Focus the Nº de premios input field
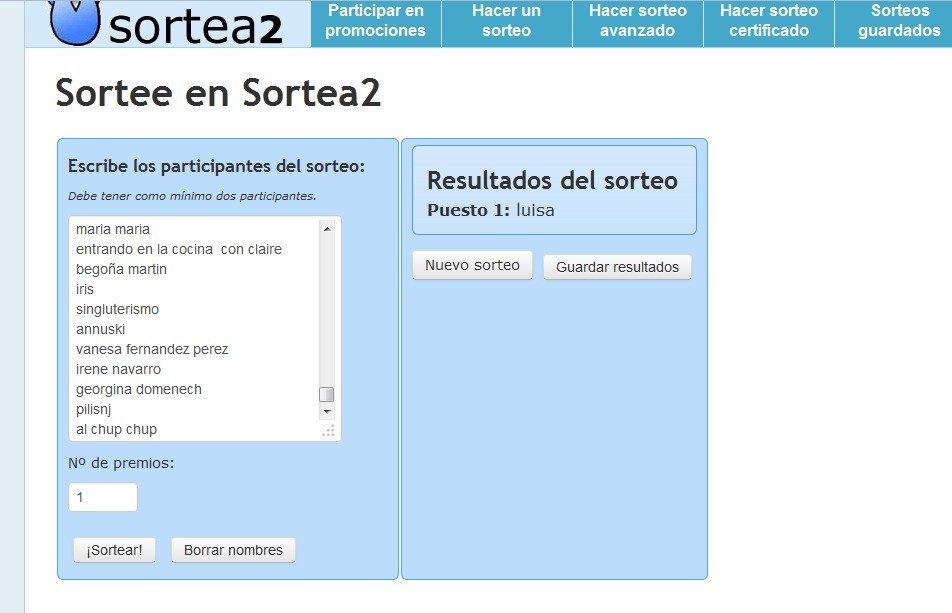 pyautogui.click(x=103, y=497)
